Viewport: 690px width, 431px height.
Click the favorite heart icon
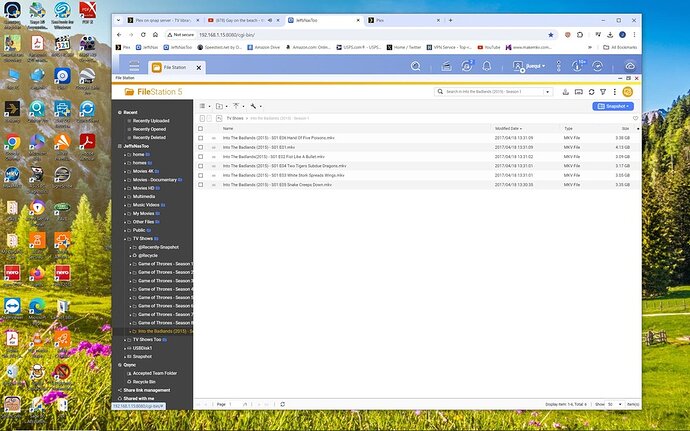click(x=635, y=118)
